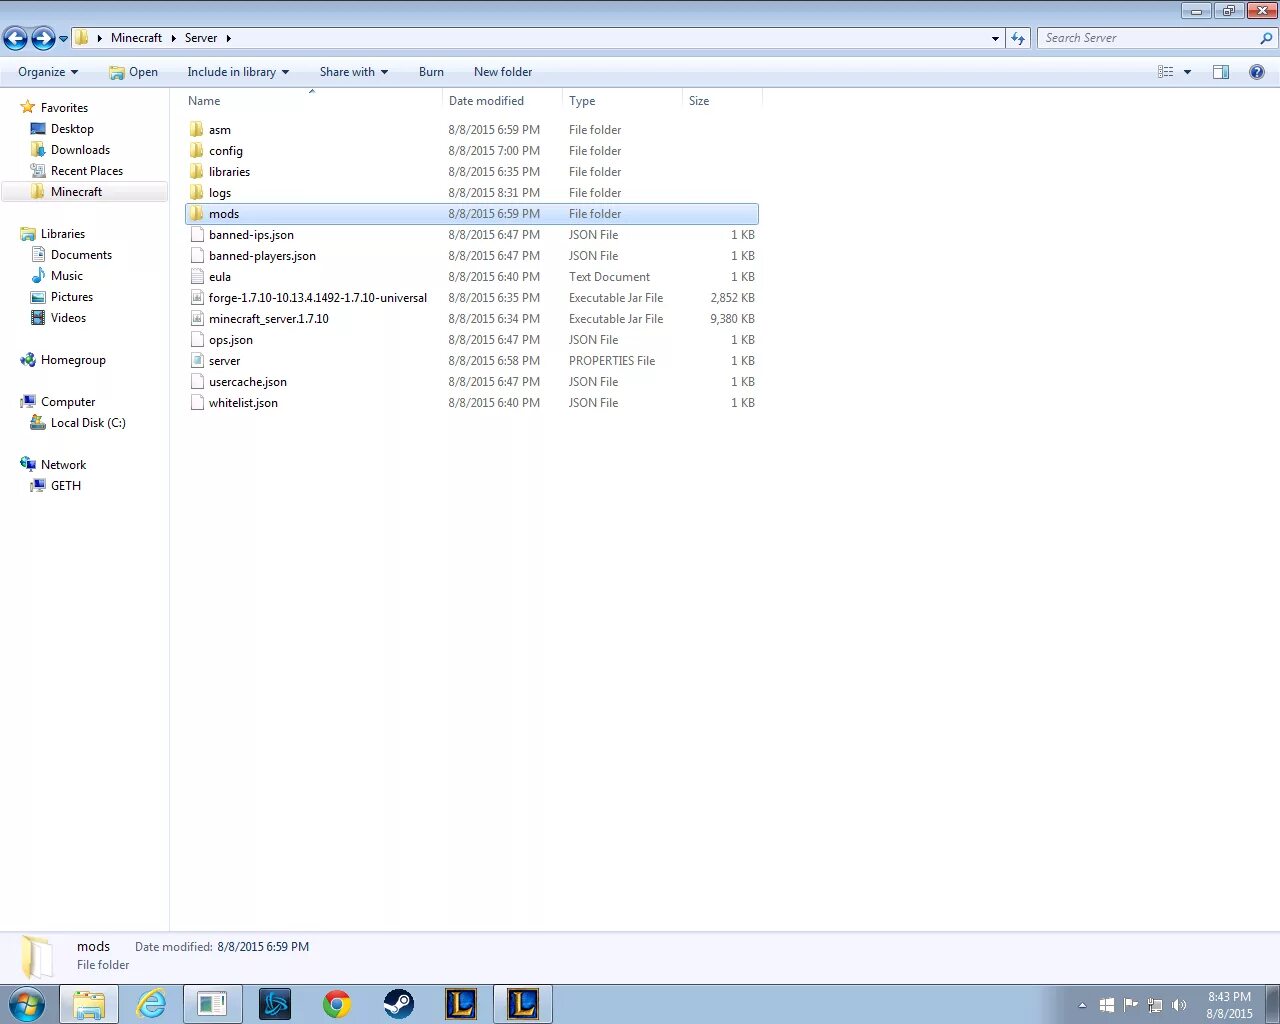Click the Forward navigation arrow

coord(43,38)
